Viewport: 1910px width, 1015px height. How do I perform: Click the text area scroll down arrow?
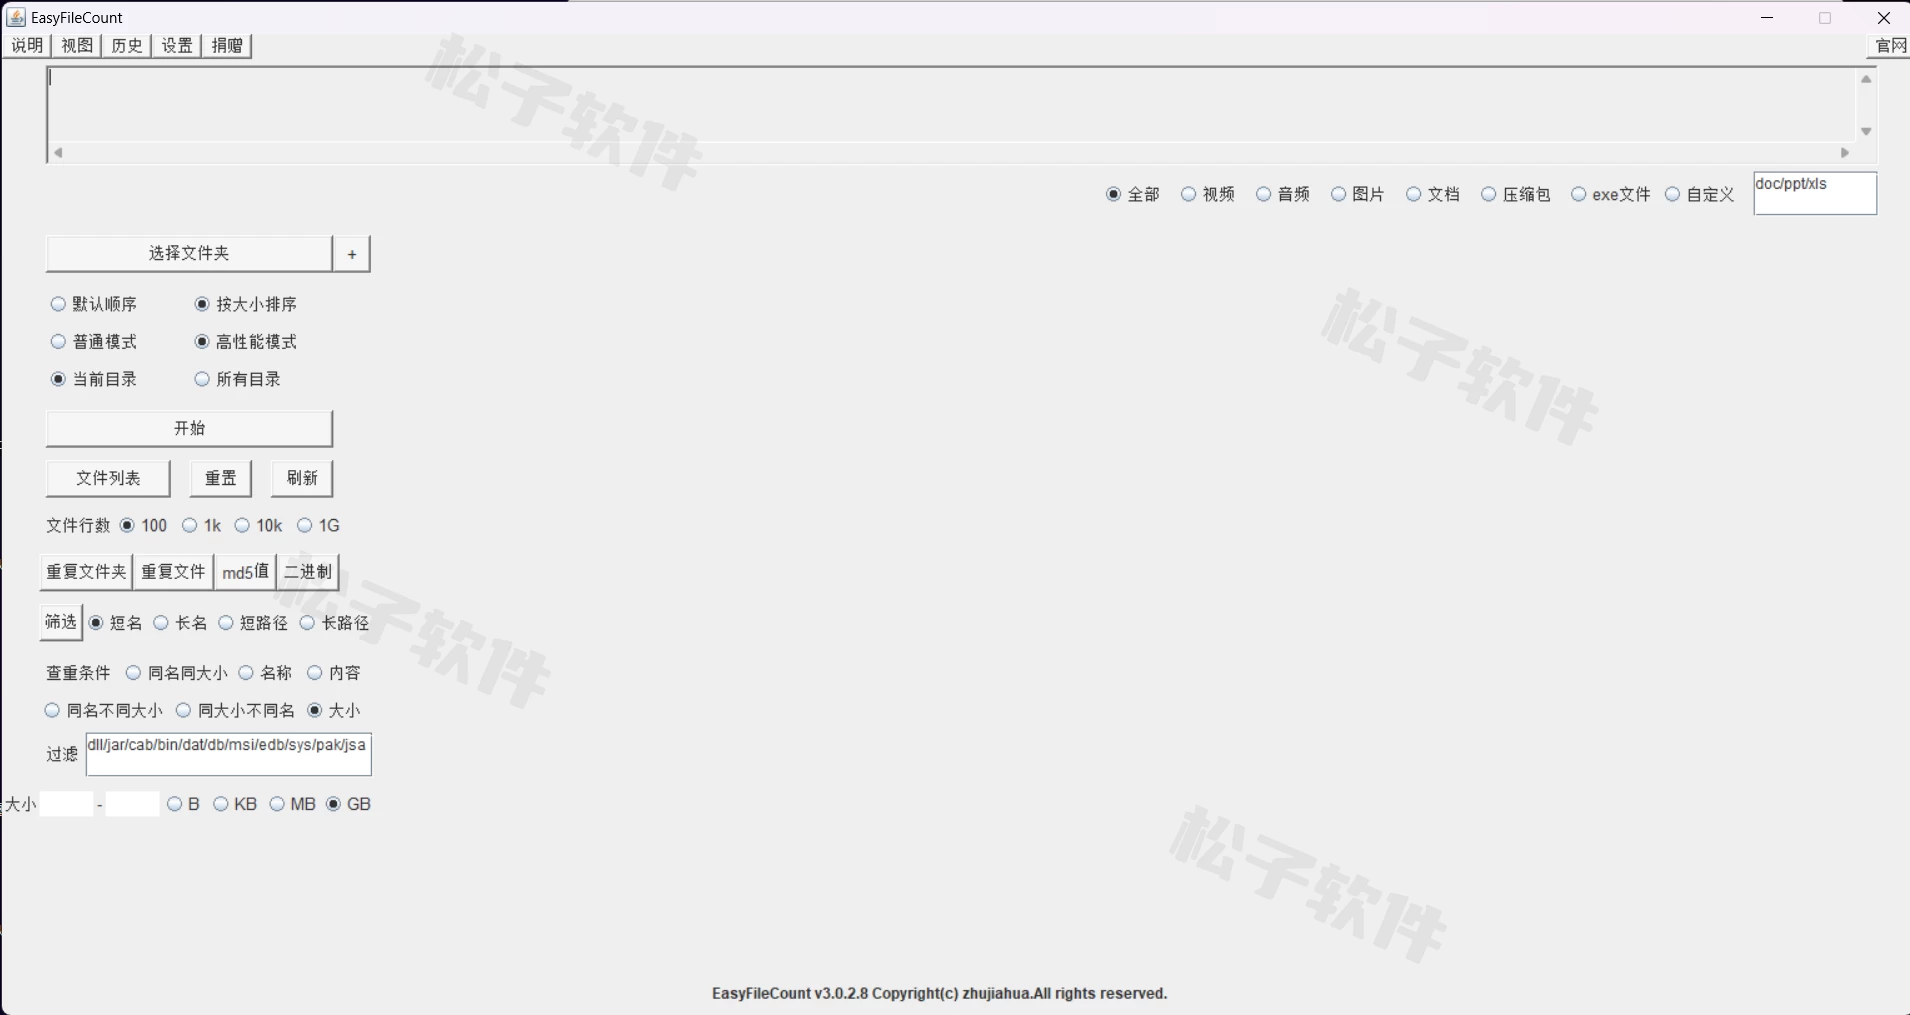click(x=1866, y=131)
